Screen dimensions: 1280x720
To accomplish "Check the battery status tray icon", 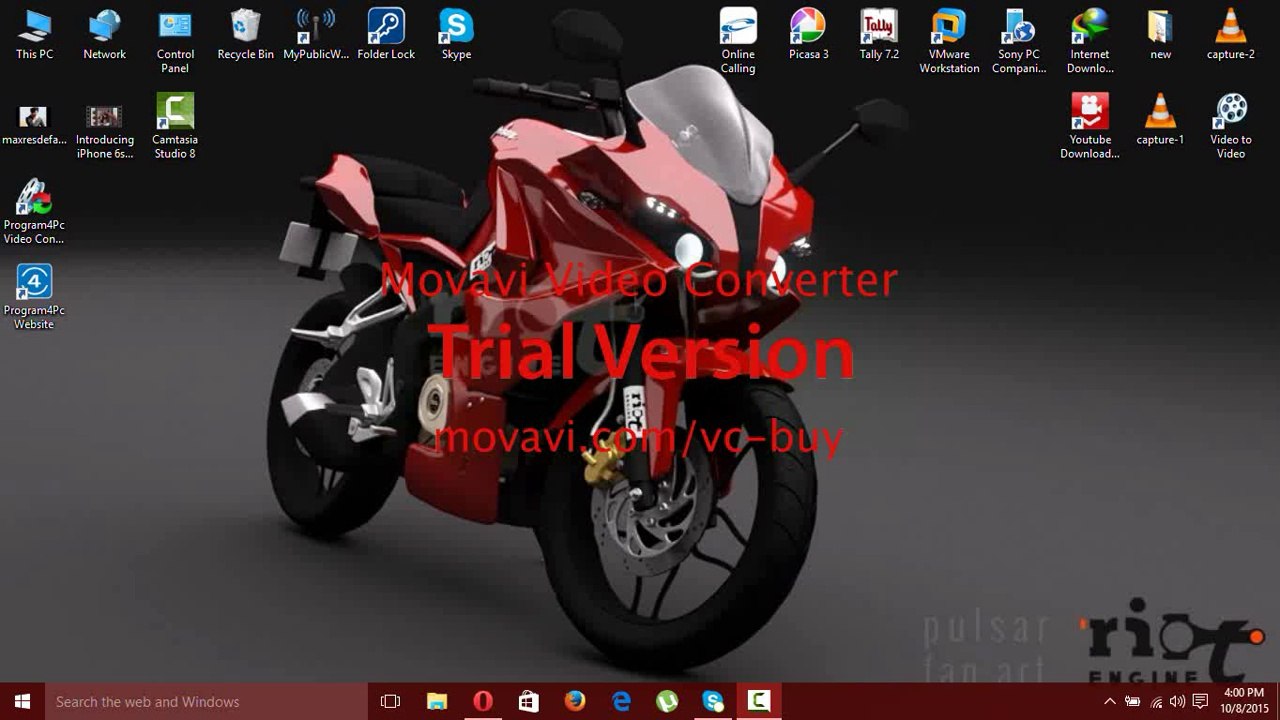I will (x=1133, y=702).
